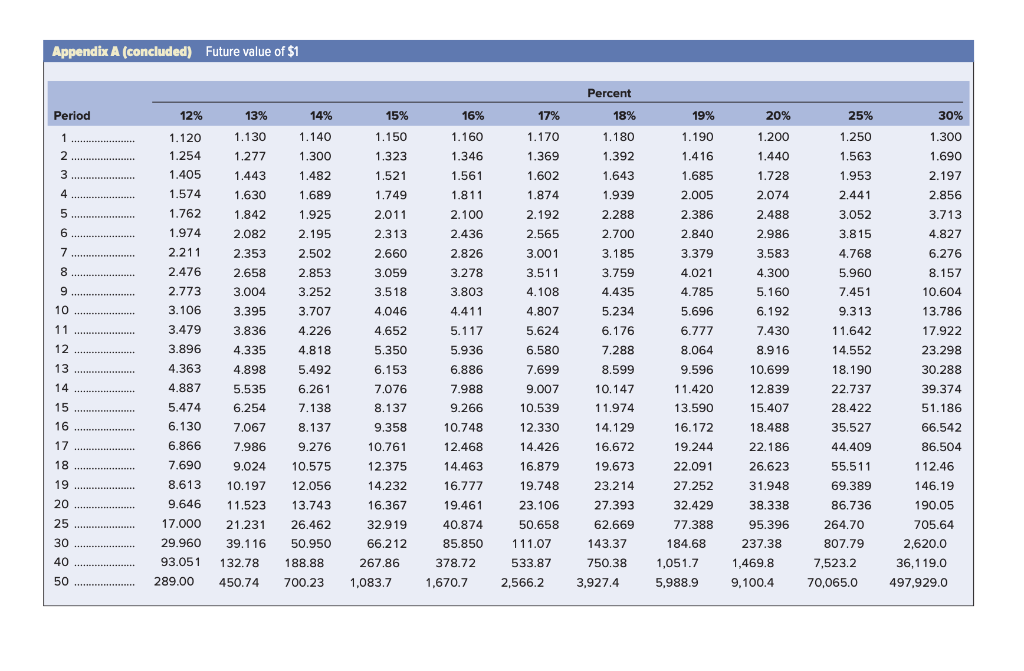The image size is (1024, 671).
Task: Select the 'Percent' header label
Action: pos(609,93)
